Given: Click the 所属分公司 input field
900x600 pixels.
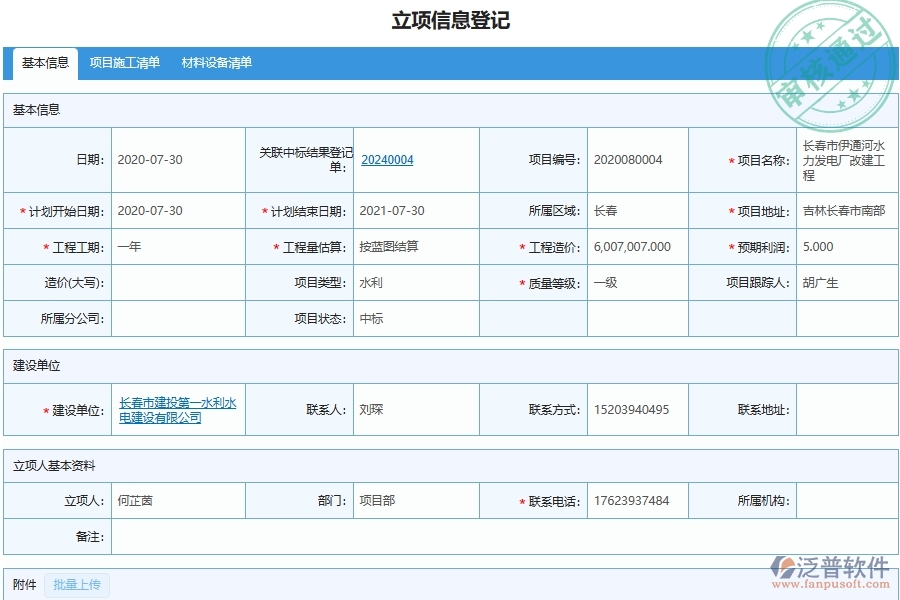Looking at the screenshot, I should tap(180, 319).
